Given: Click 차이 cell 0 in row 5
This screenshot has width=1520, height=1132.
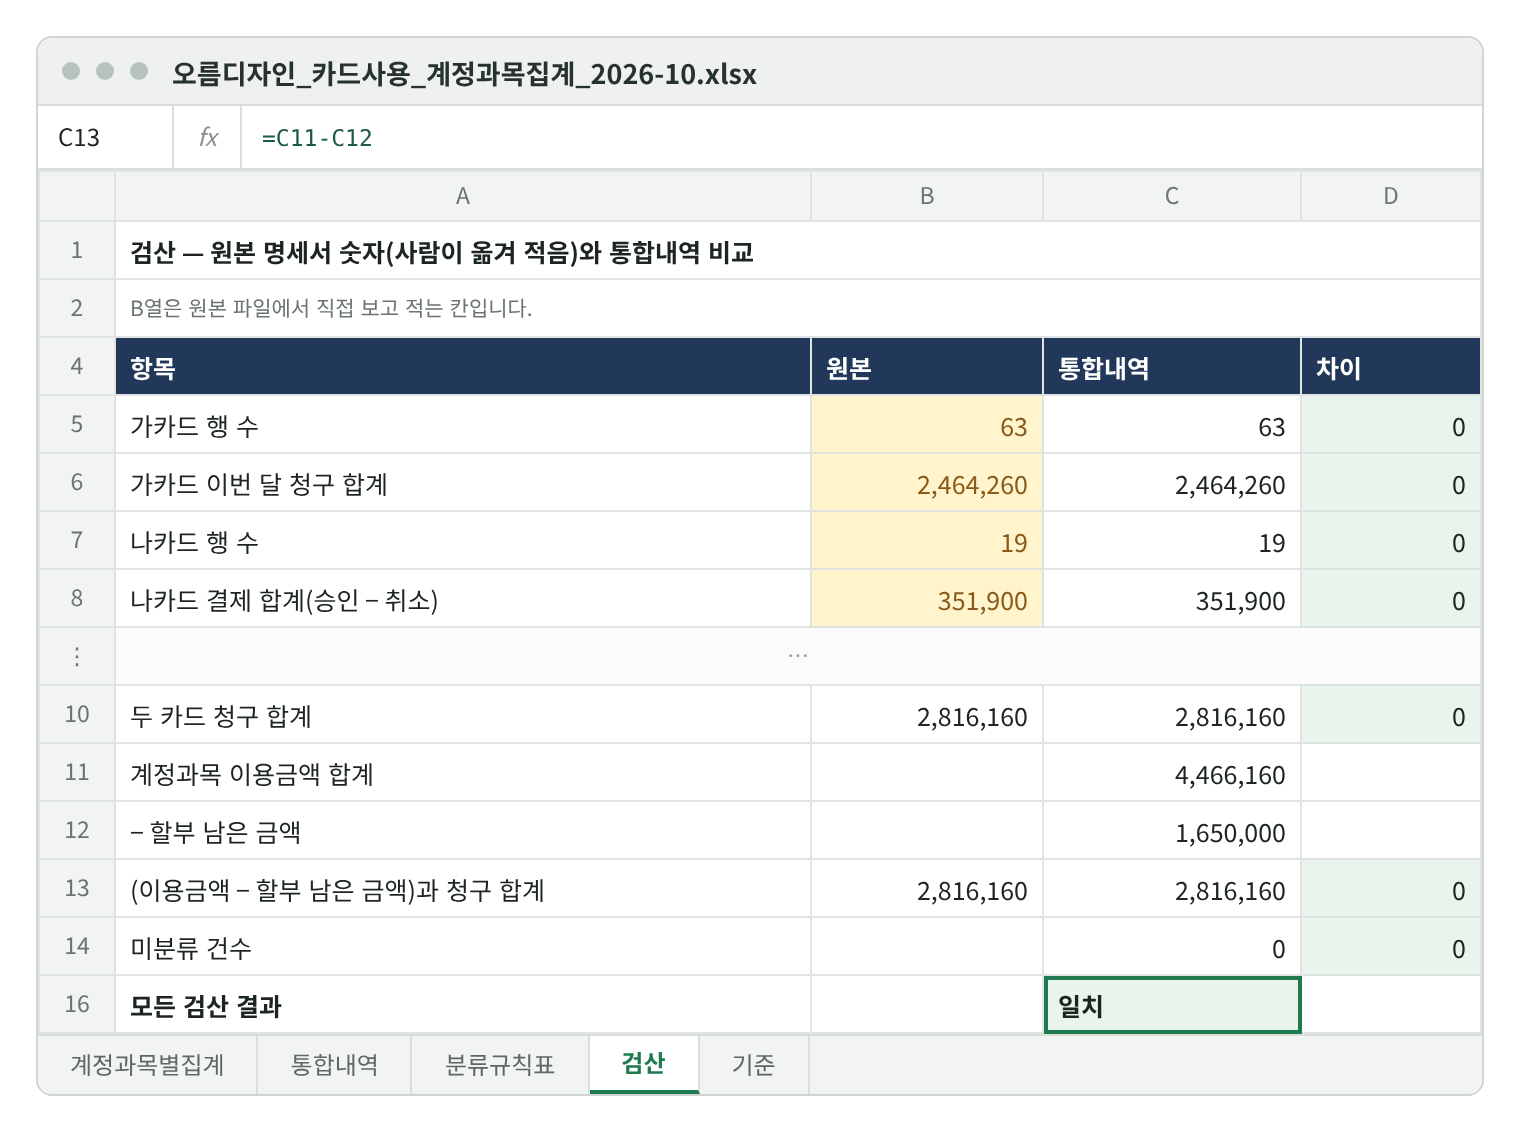Looking at the screenshot, I should [x=1391, y=425].
